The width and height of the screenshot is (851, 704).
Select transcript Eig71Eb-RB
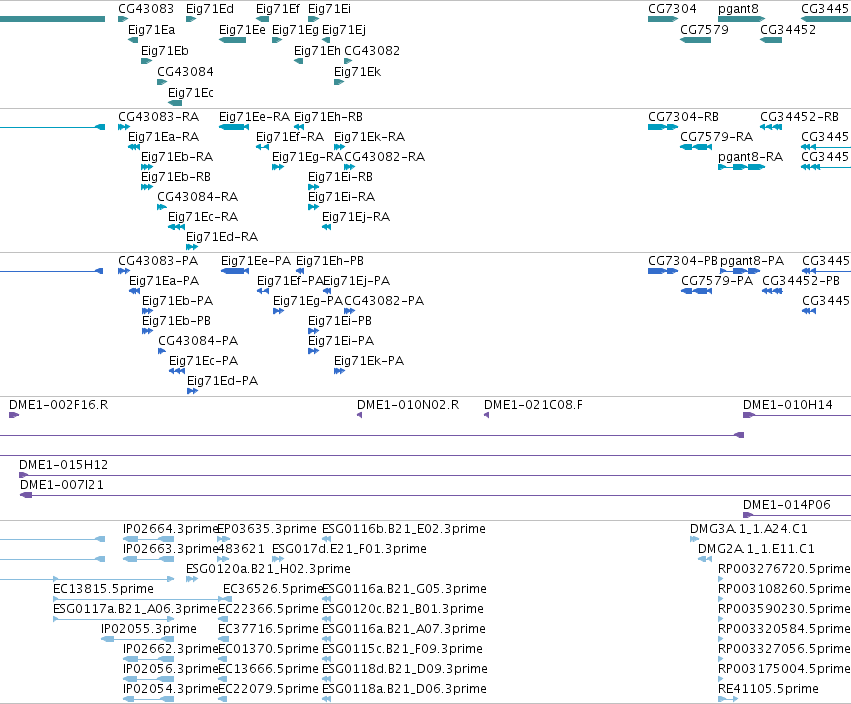tap(176, 177)
